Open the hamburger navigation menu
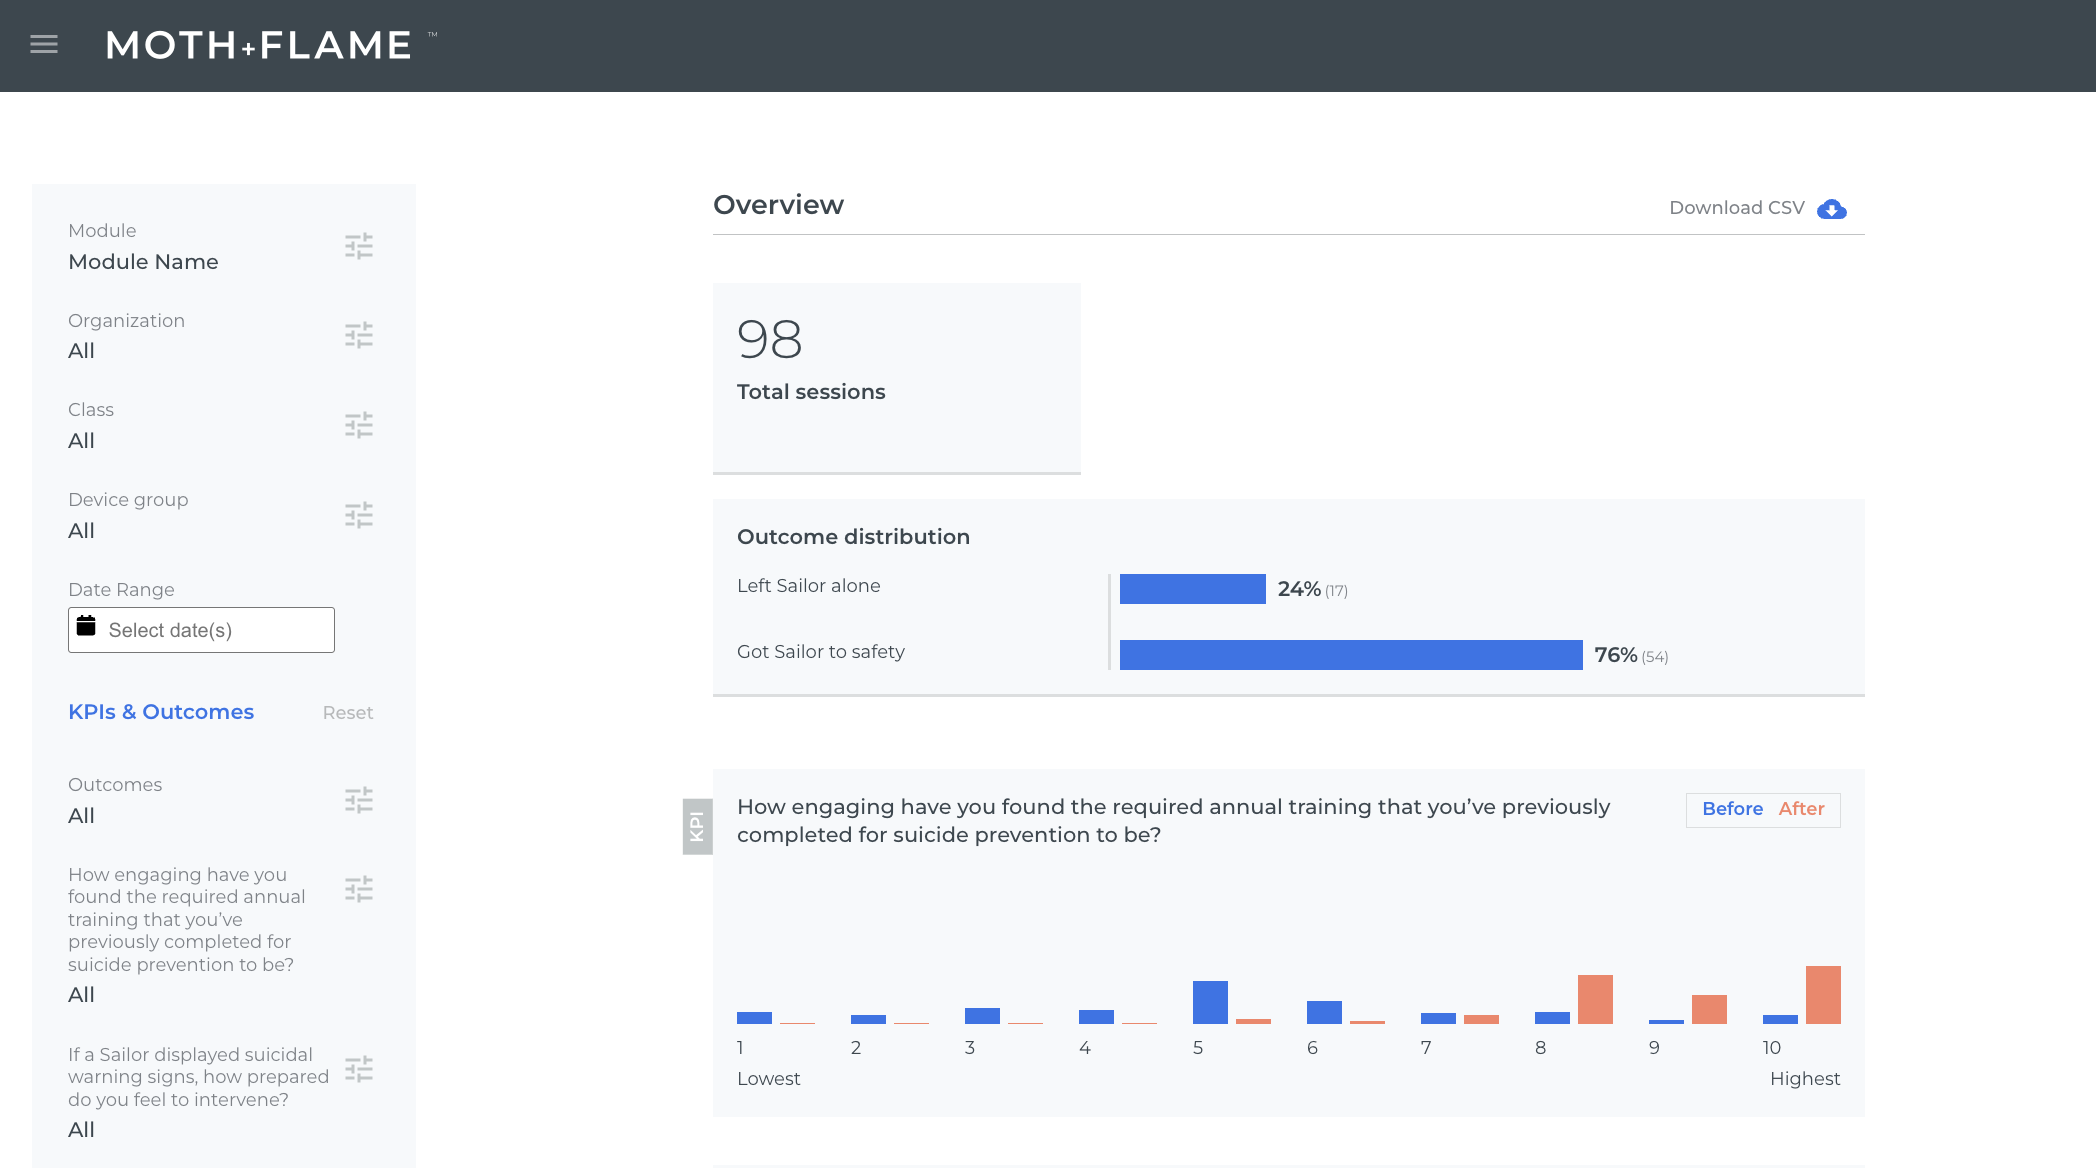Viewport: 2096px width, 1168px height. click(x=44, y=45)
